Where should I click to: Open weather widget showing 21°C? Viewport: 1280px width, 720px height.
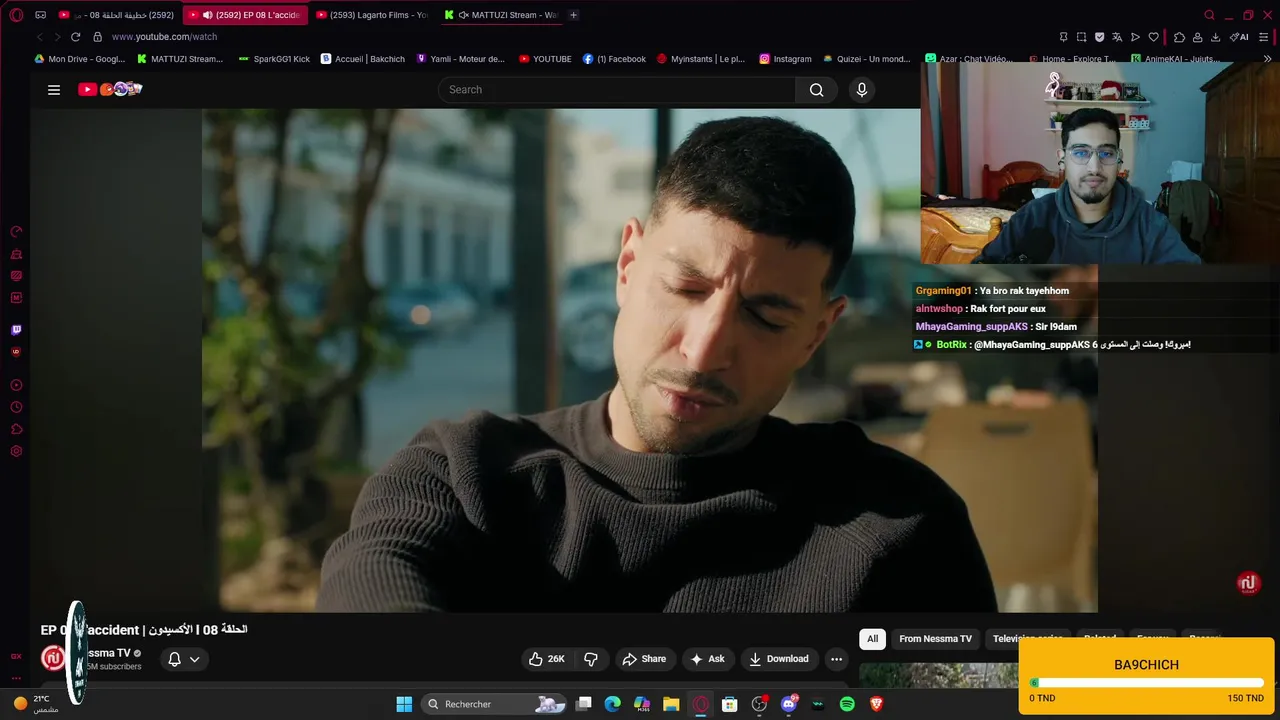click(x=35, y=704)
